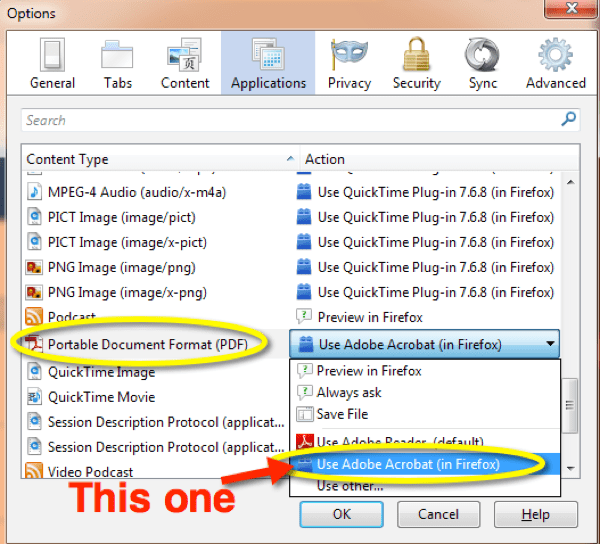The width and height of the screenshot is (600, 544).
Task: Click the Always ask question-mark icon
Action: click(305, 392)
